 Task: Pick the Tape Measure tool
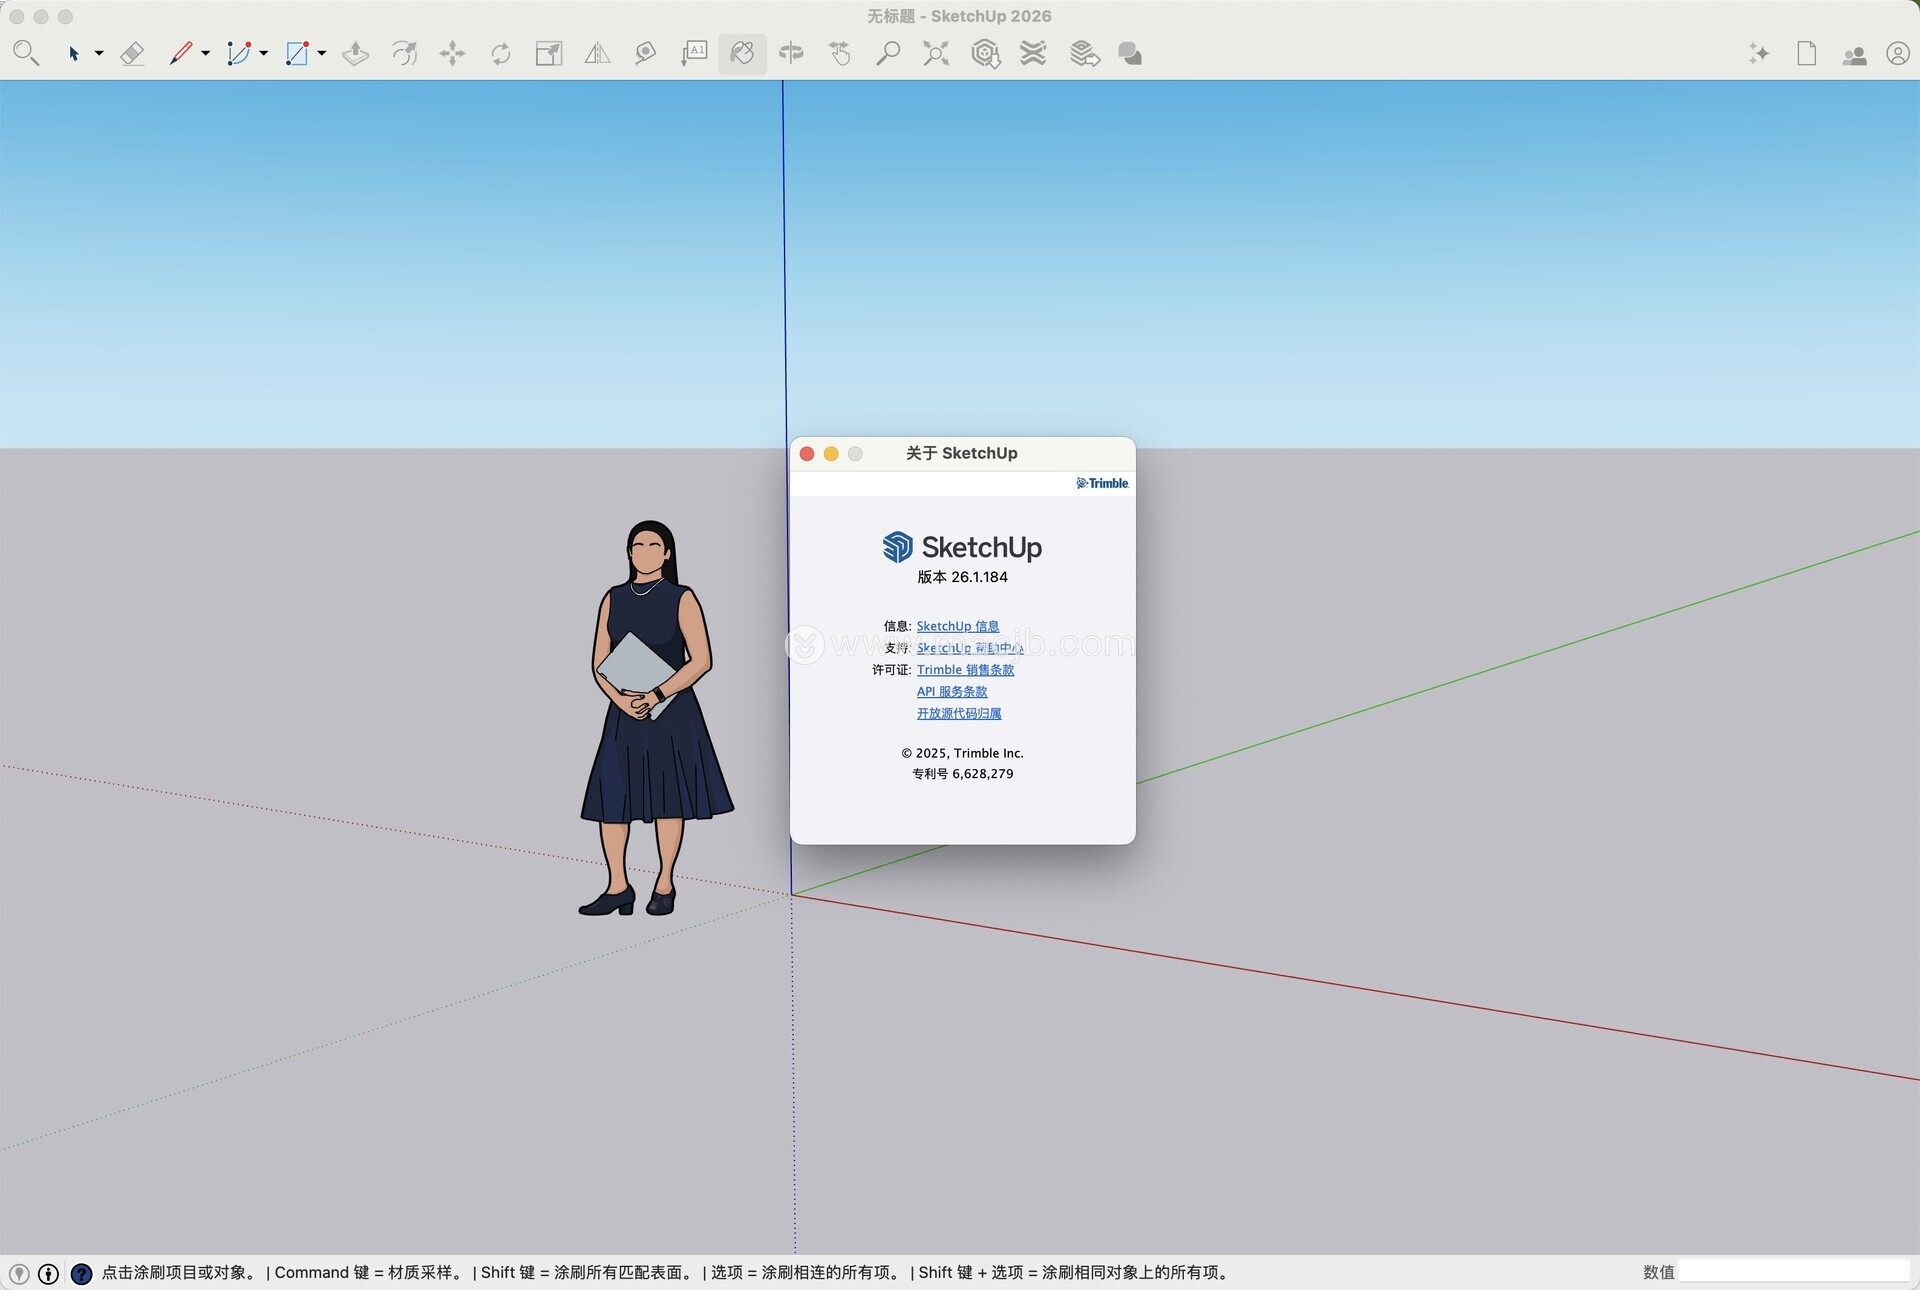(645, 53)
